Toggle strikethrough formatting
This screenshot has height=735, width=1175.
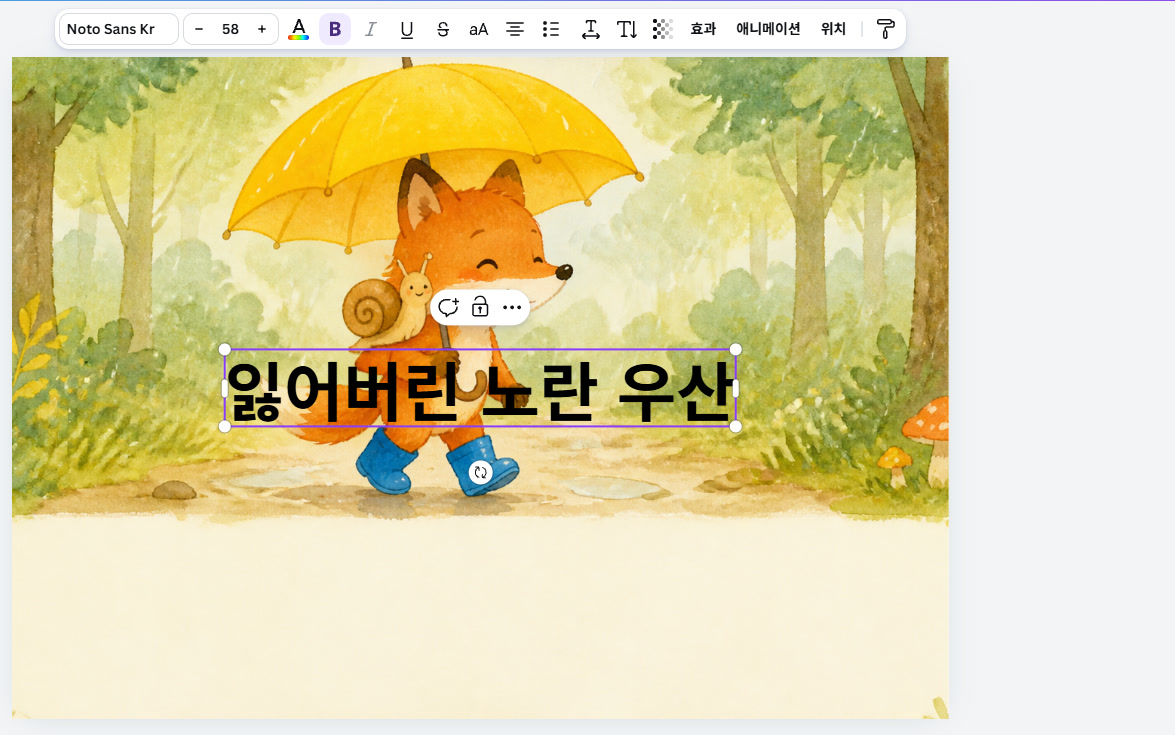tap(442, 29)
